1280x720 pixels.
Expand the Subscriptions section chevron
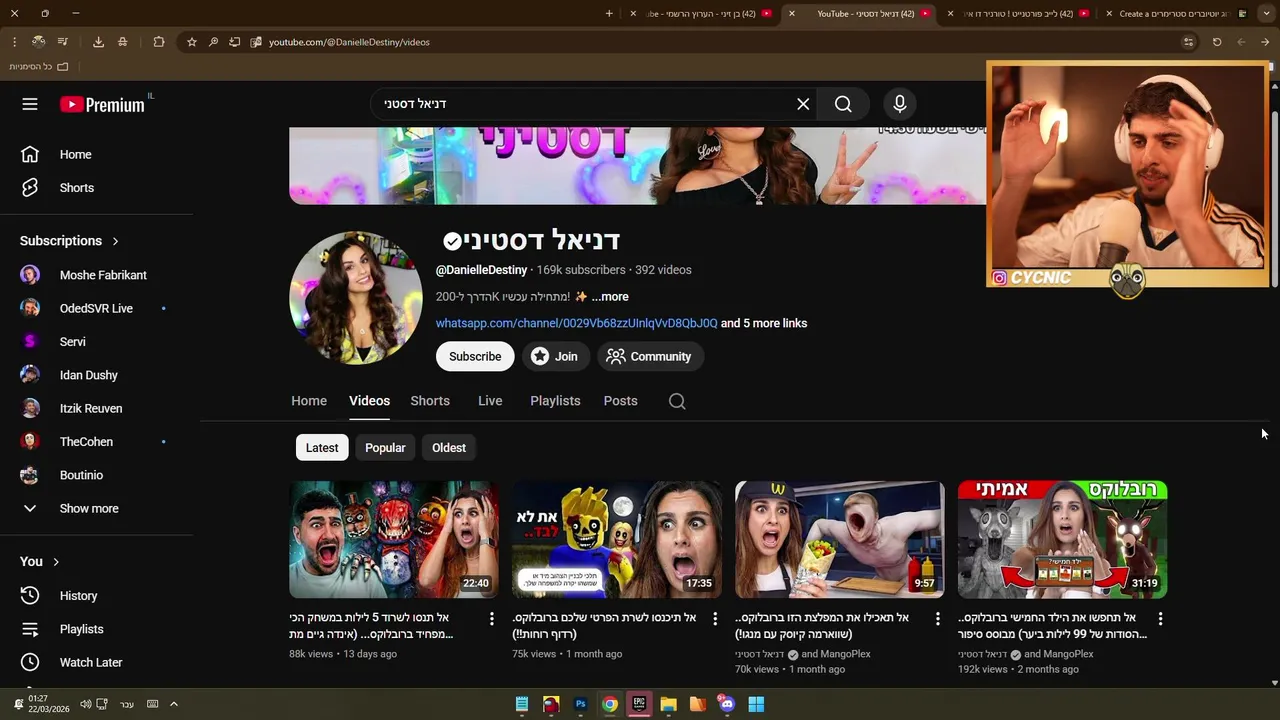pos(115,241)
